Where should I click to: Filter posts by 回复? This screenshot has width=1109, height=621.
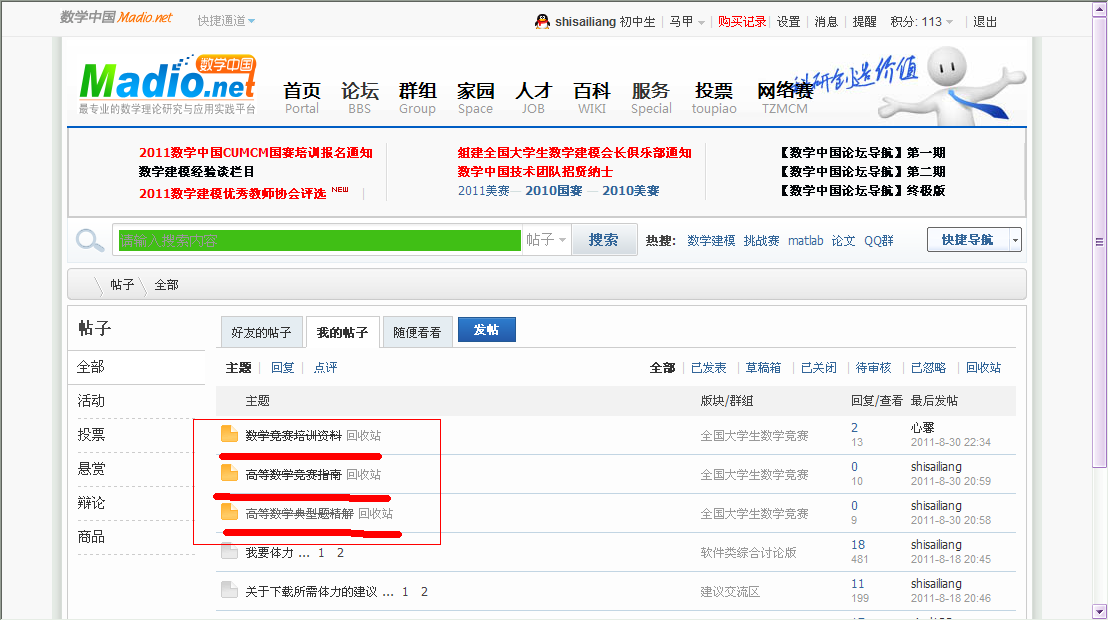coord(282,368)
